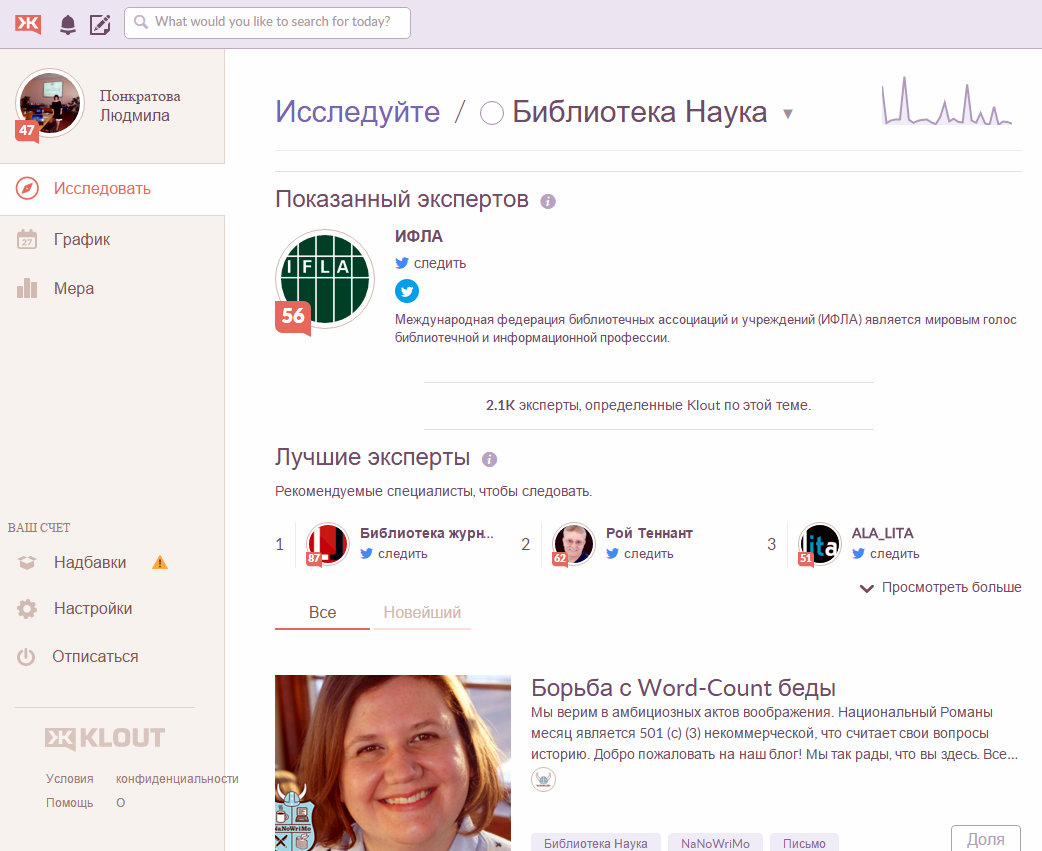Open article Борьба с Word-Count беды
1042x851 pixels.
pos(683,688)
